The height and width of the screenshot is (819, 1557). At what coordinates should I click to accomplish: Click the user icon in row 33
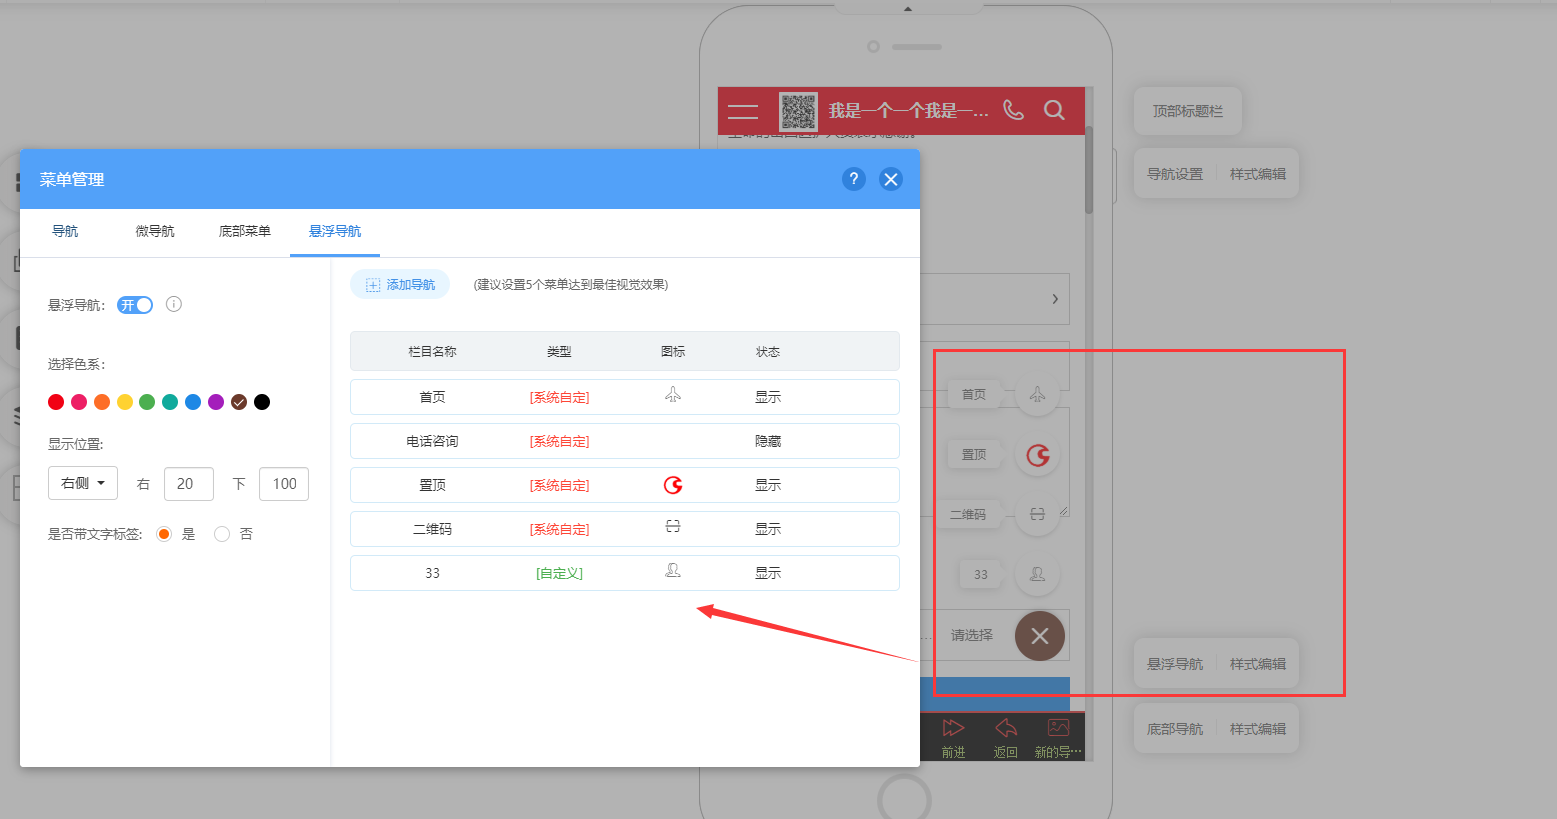(673, 570)
